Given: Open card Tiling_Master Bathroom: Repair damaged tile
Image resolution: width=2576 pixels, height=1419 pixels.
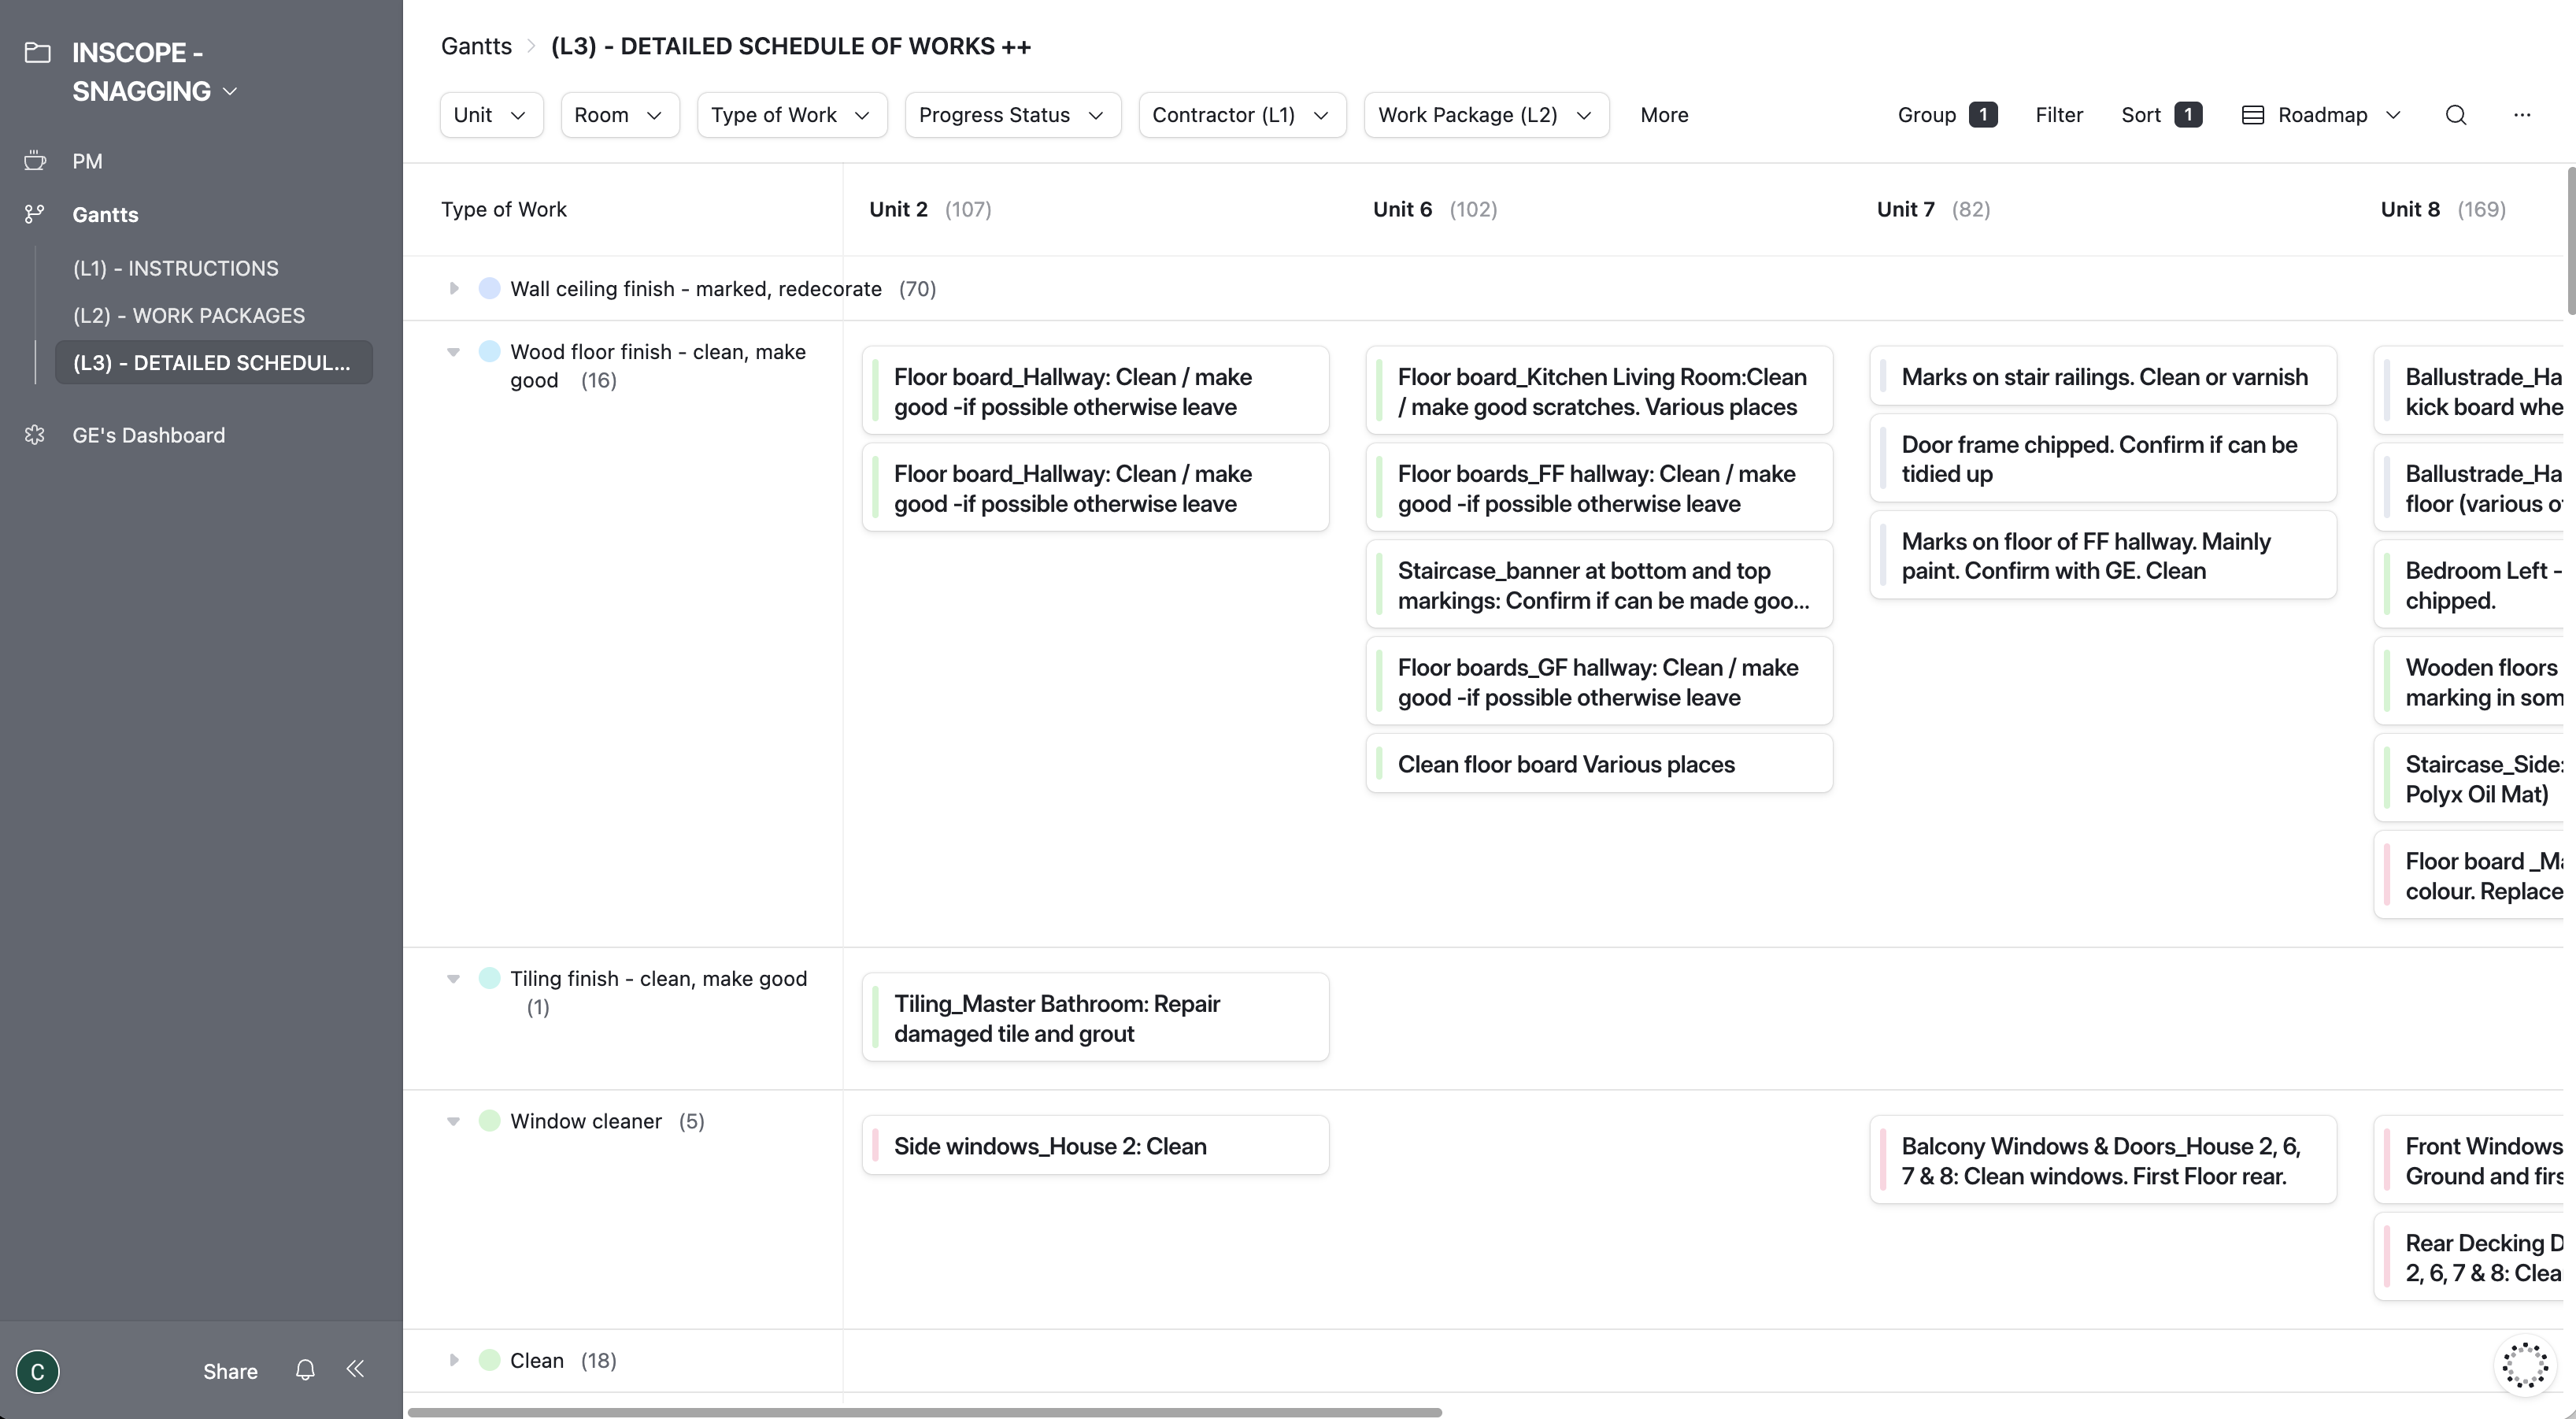Looking at the screenshot, I should point(1095,1018).
